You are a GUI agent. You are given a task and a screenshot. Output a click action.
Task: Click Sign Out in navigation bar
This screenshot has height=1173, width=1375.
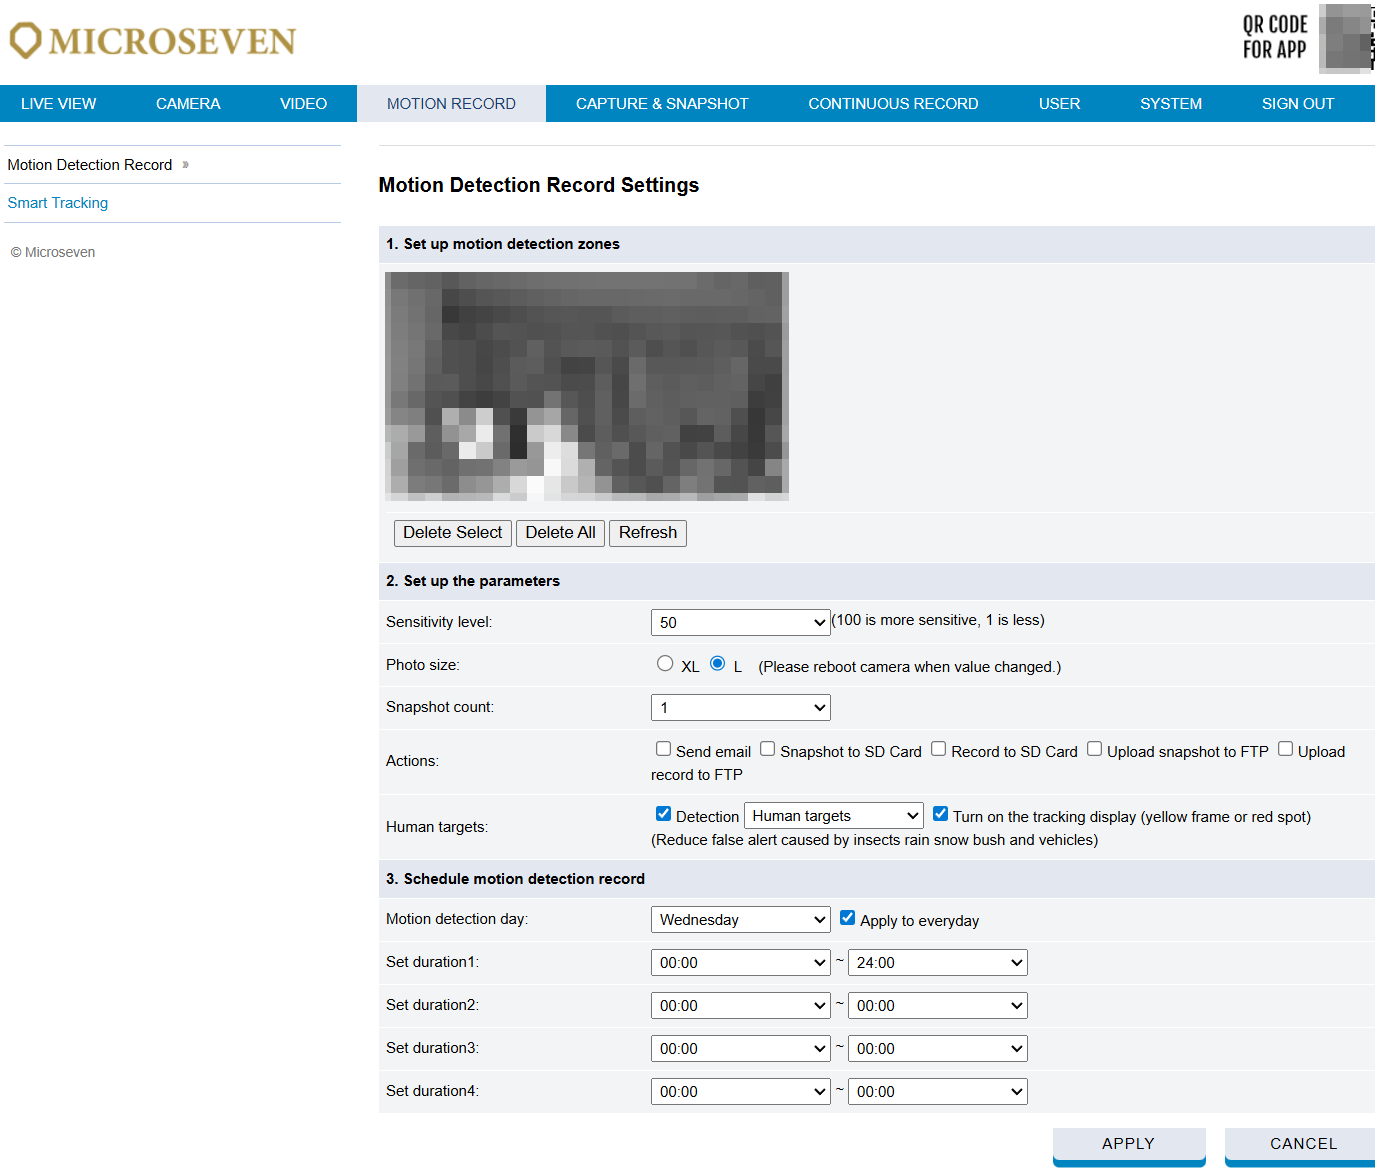click(x=1297, y=104)
